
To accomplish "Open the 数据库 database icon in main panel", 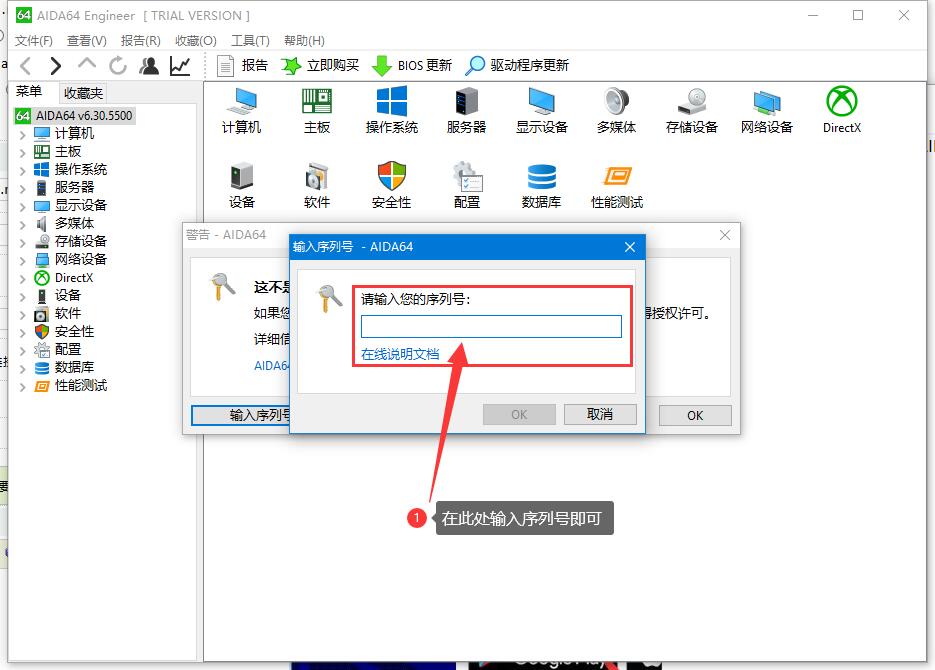I will (x=541, y=185).
